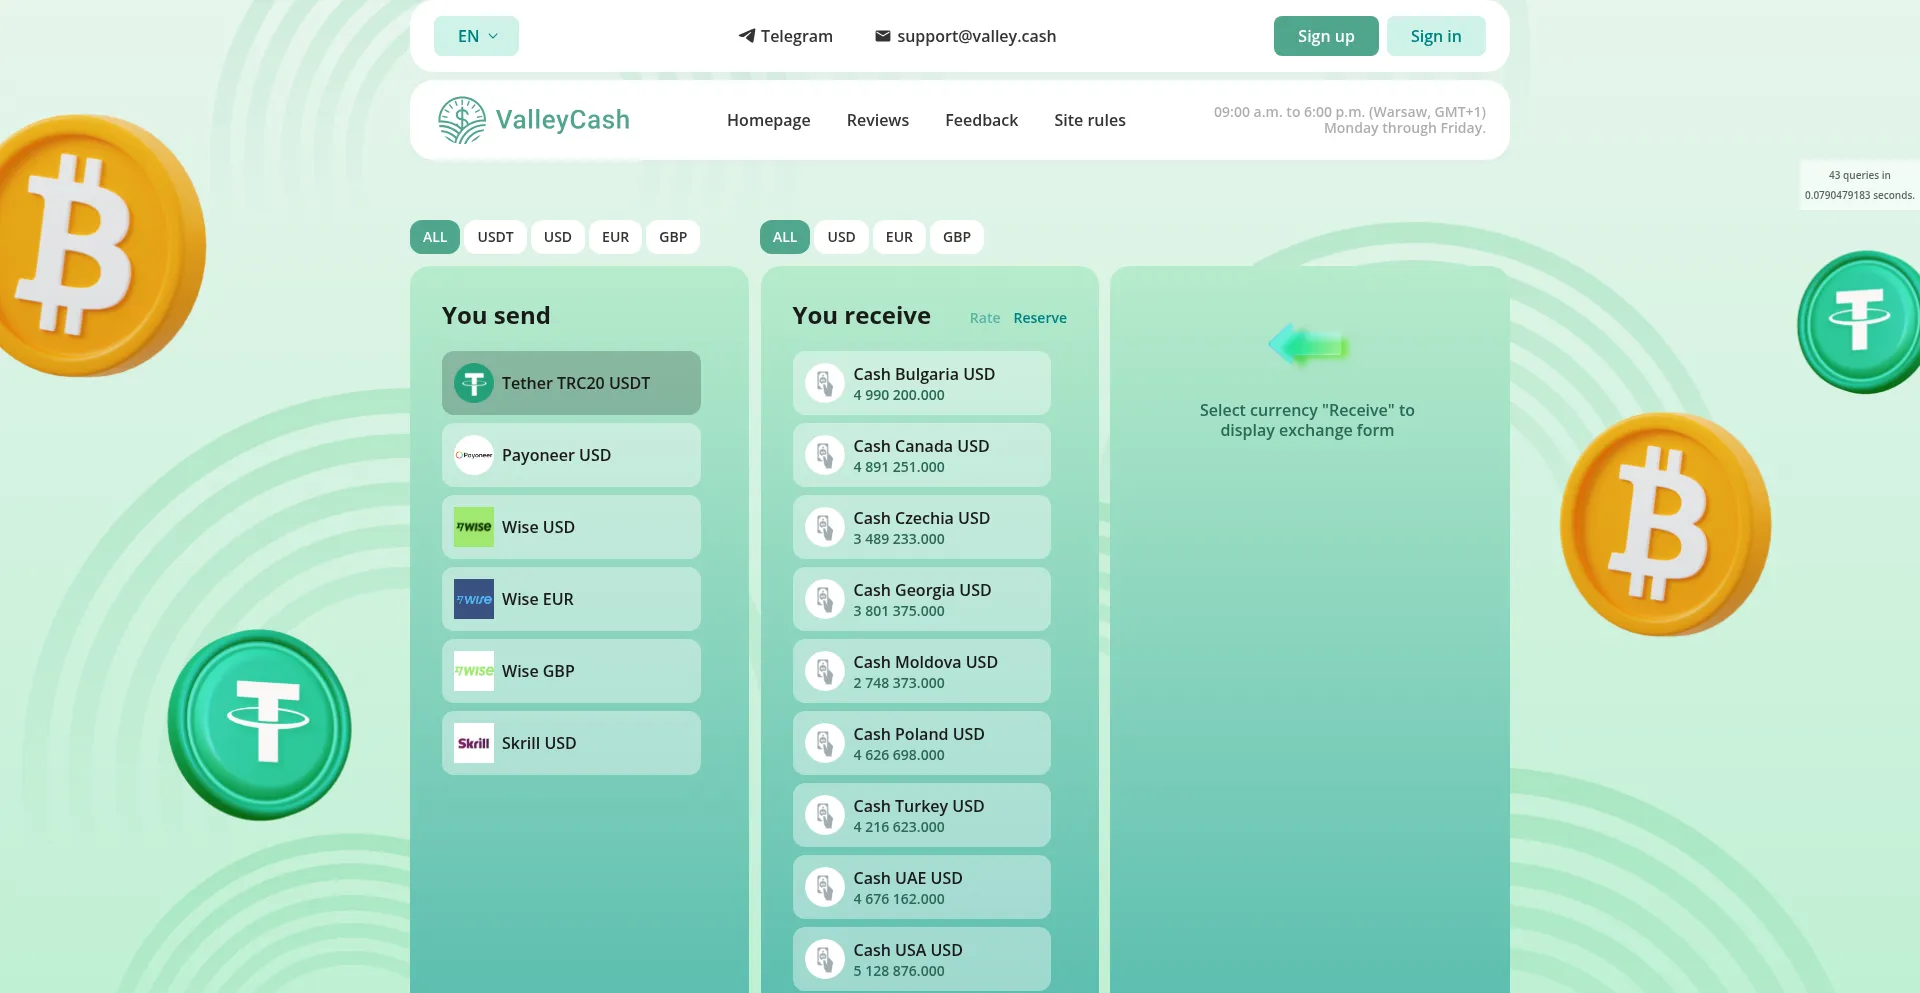Select the Payoneer USD logo icon

tap(474, 455)
